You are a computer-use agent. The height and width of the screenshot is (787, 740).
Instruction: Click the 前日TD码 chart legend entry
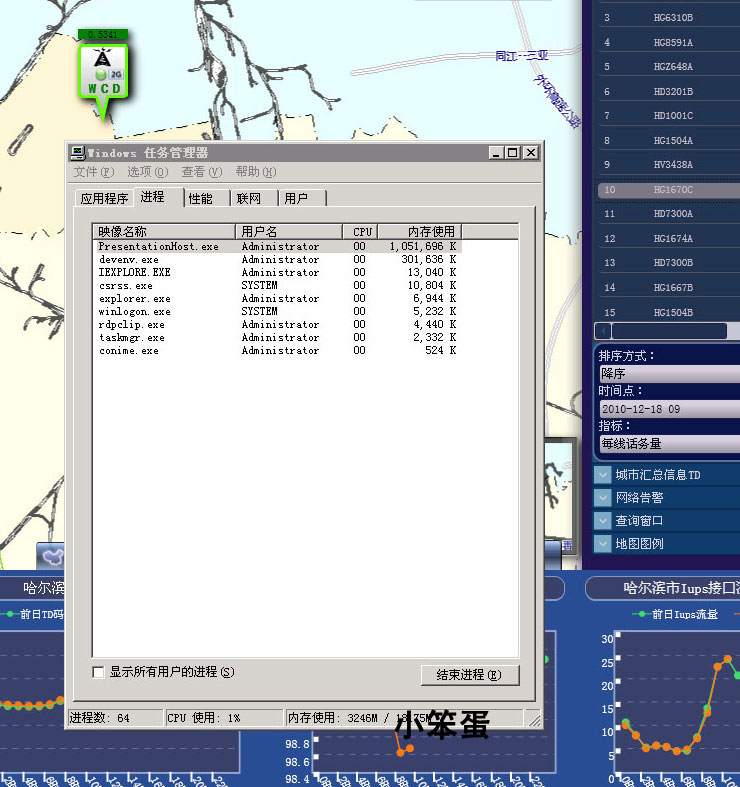pyautogui.click(x=33, y=614)
